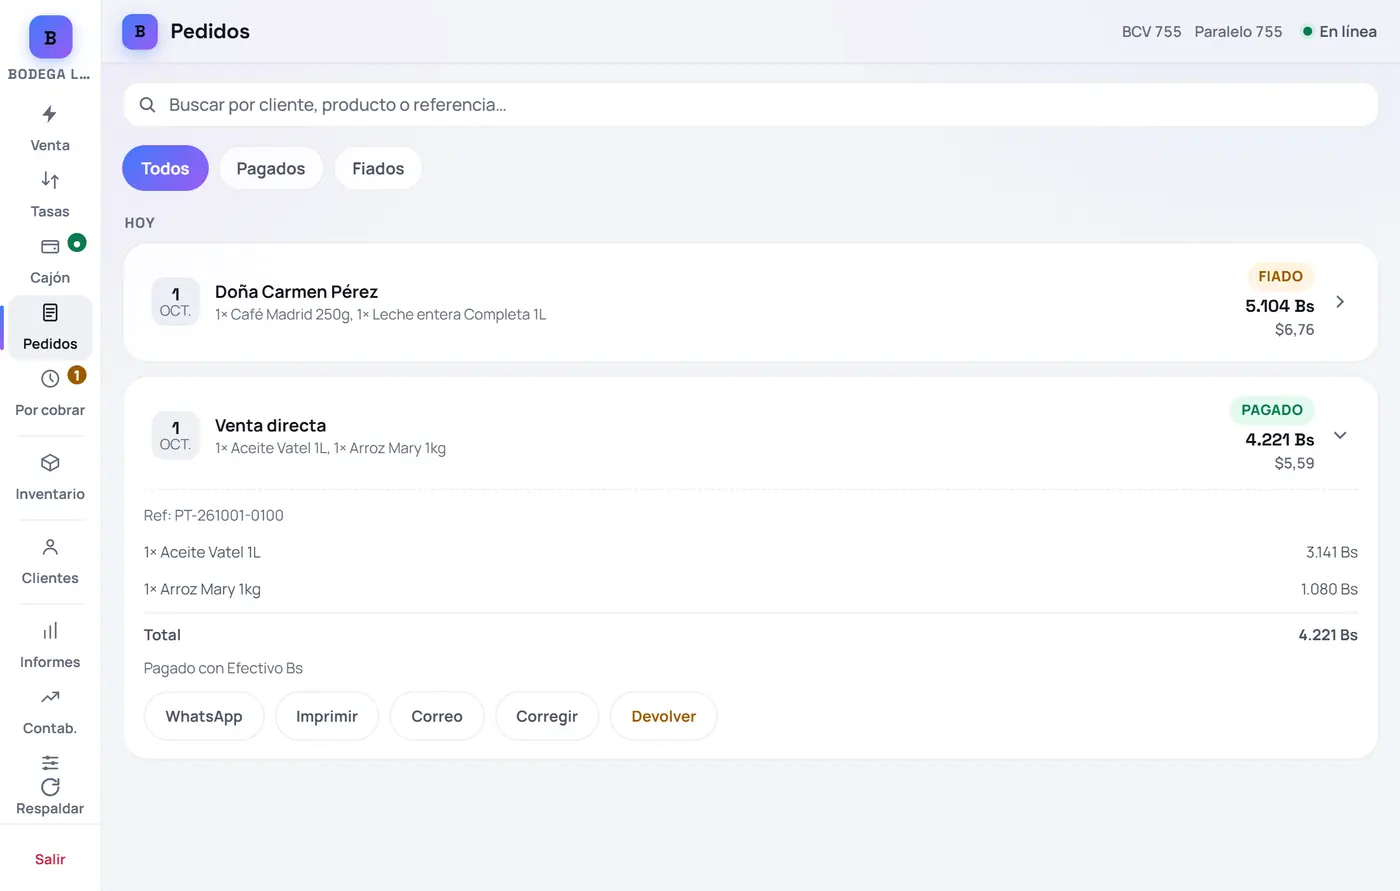Email the receipt with Correo
This screenshot has width=1400, height=891.
click(x=437, y=716)
